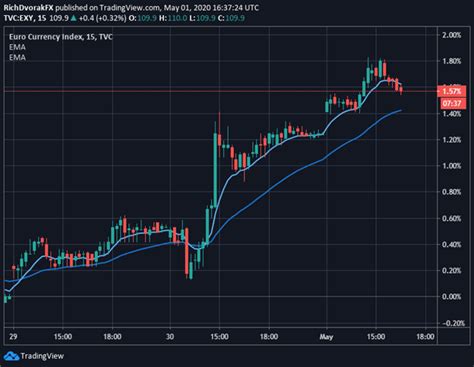Click the +0.4 (+0.32%) change value
474x367 pixels.
coord(102,18)
